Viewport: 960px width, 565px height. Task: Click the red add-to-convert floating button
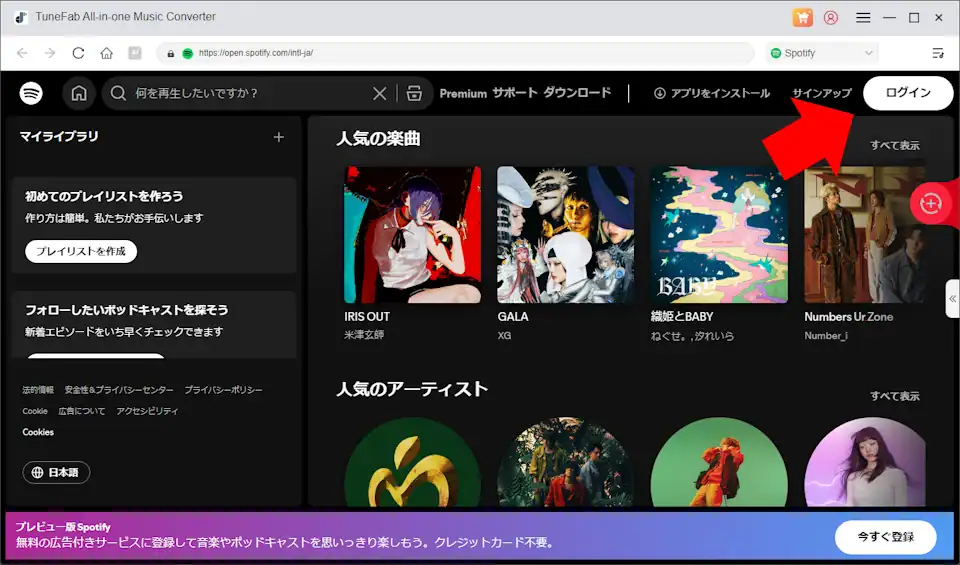click(x=931, y=203)
